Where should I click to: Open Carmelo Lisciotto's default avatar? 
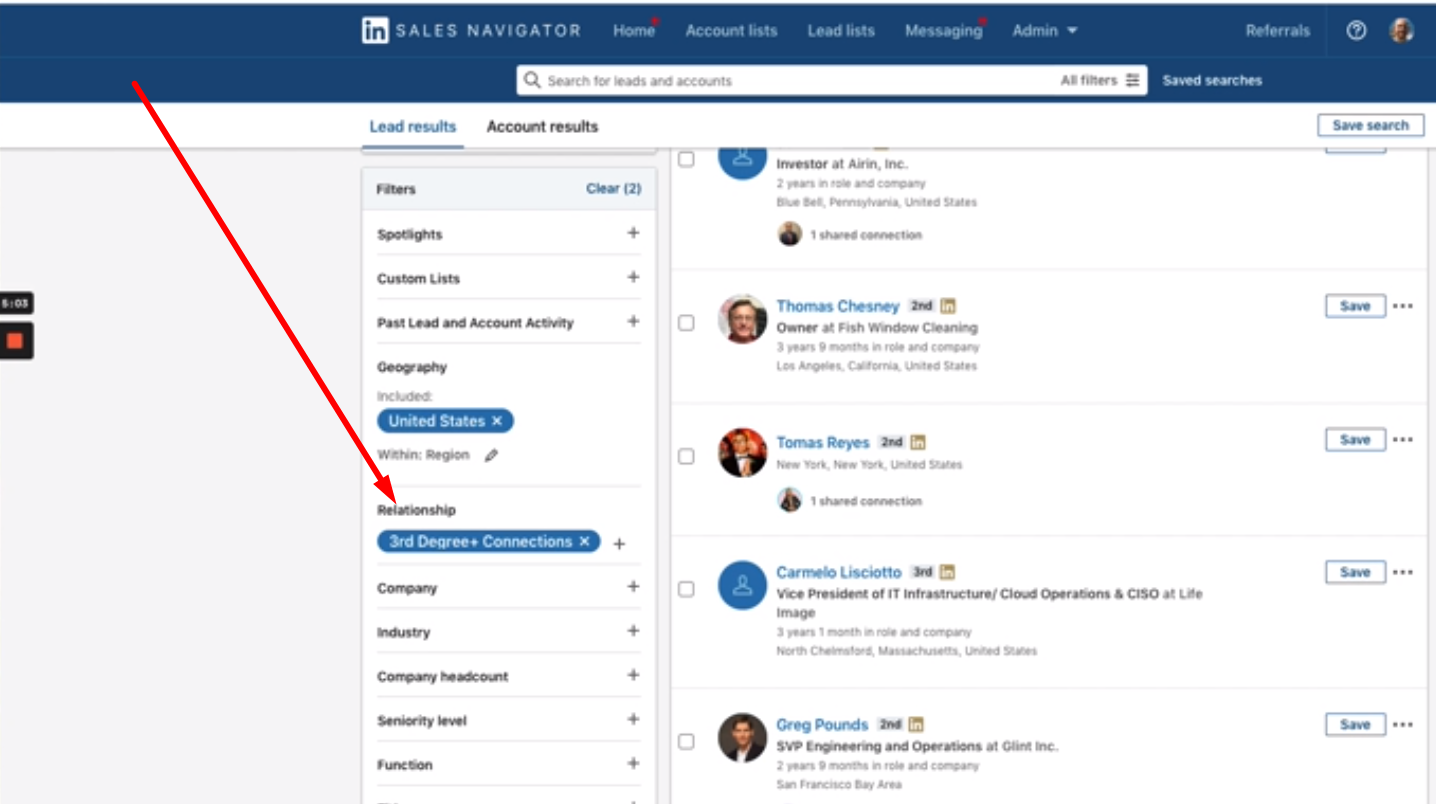[x=742, y=586]
